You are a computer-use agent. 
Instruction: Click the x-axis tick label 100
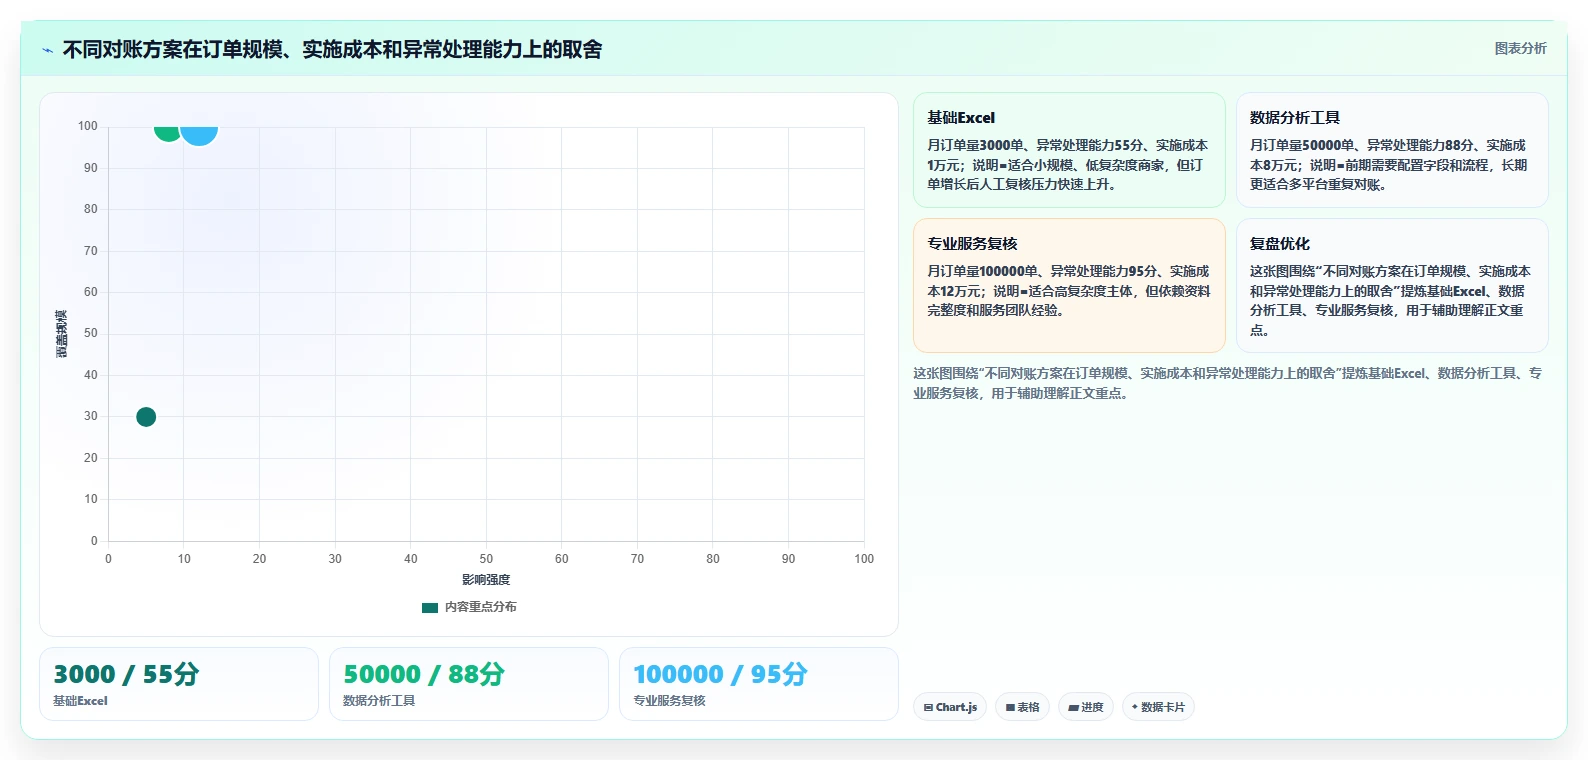click(864, 559)
